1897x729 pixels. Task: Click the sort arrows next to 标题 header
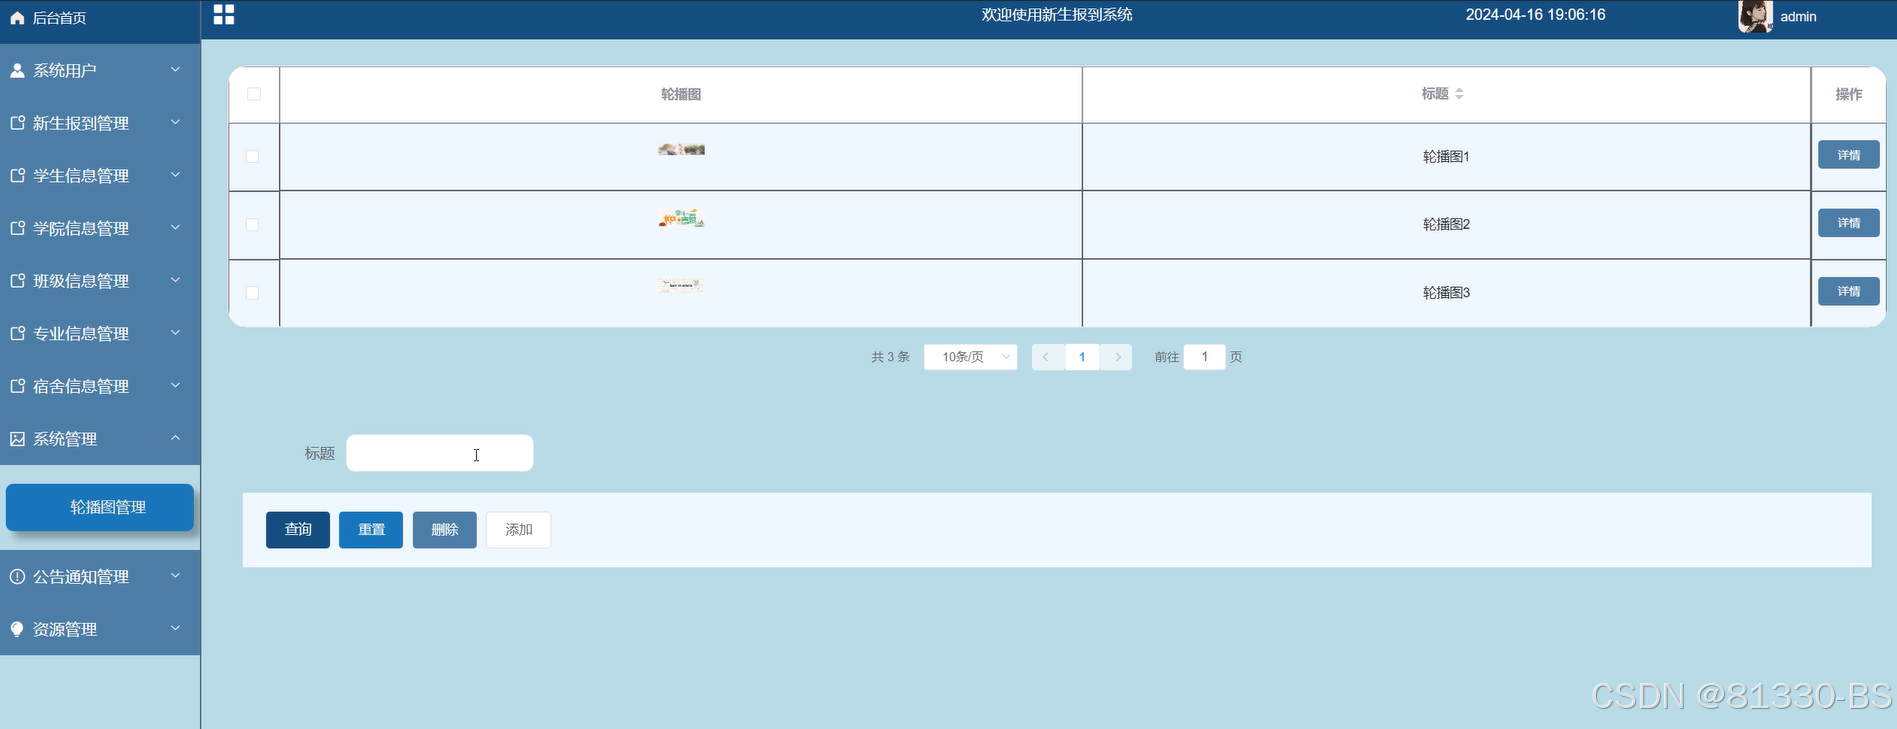(1459, 94)
